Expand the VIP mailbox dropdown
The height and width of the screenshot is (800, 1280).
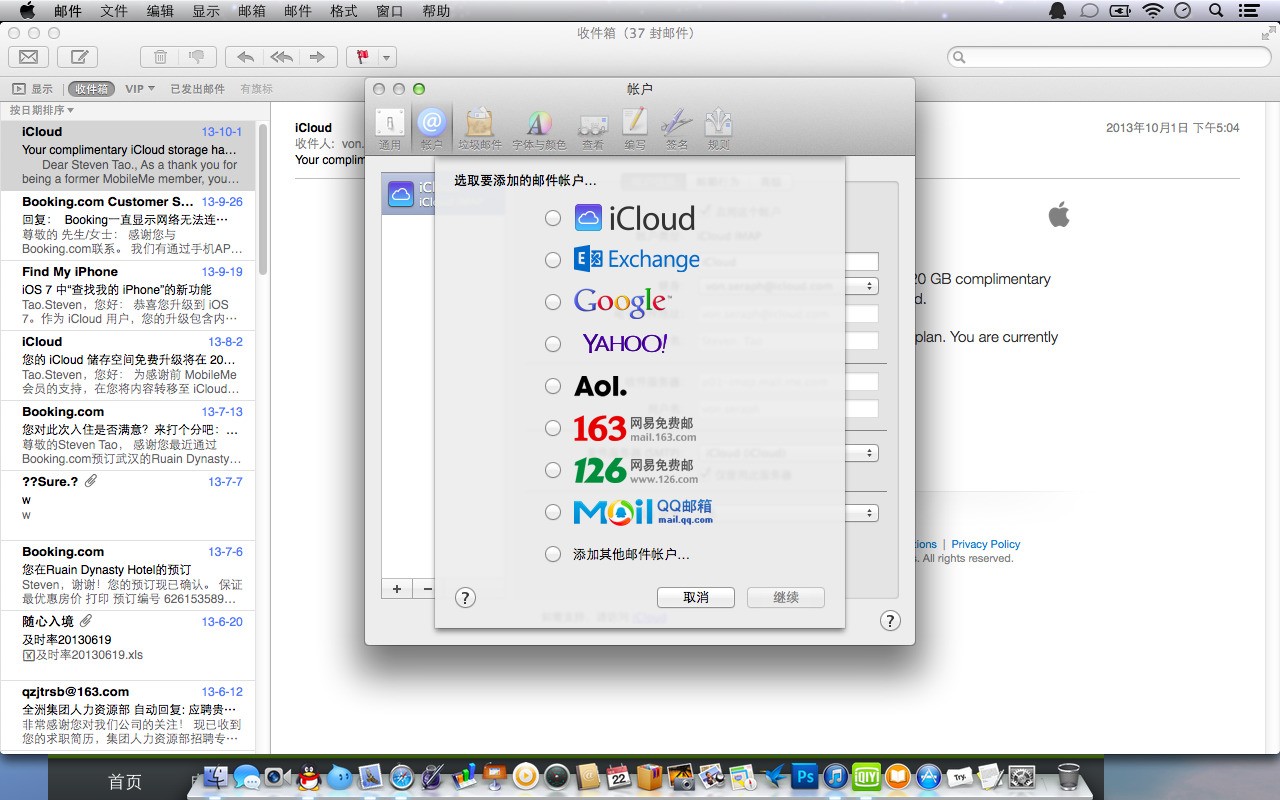(x=140, y=89)
